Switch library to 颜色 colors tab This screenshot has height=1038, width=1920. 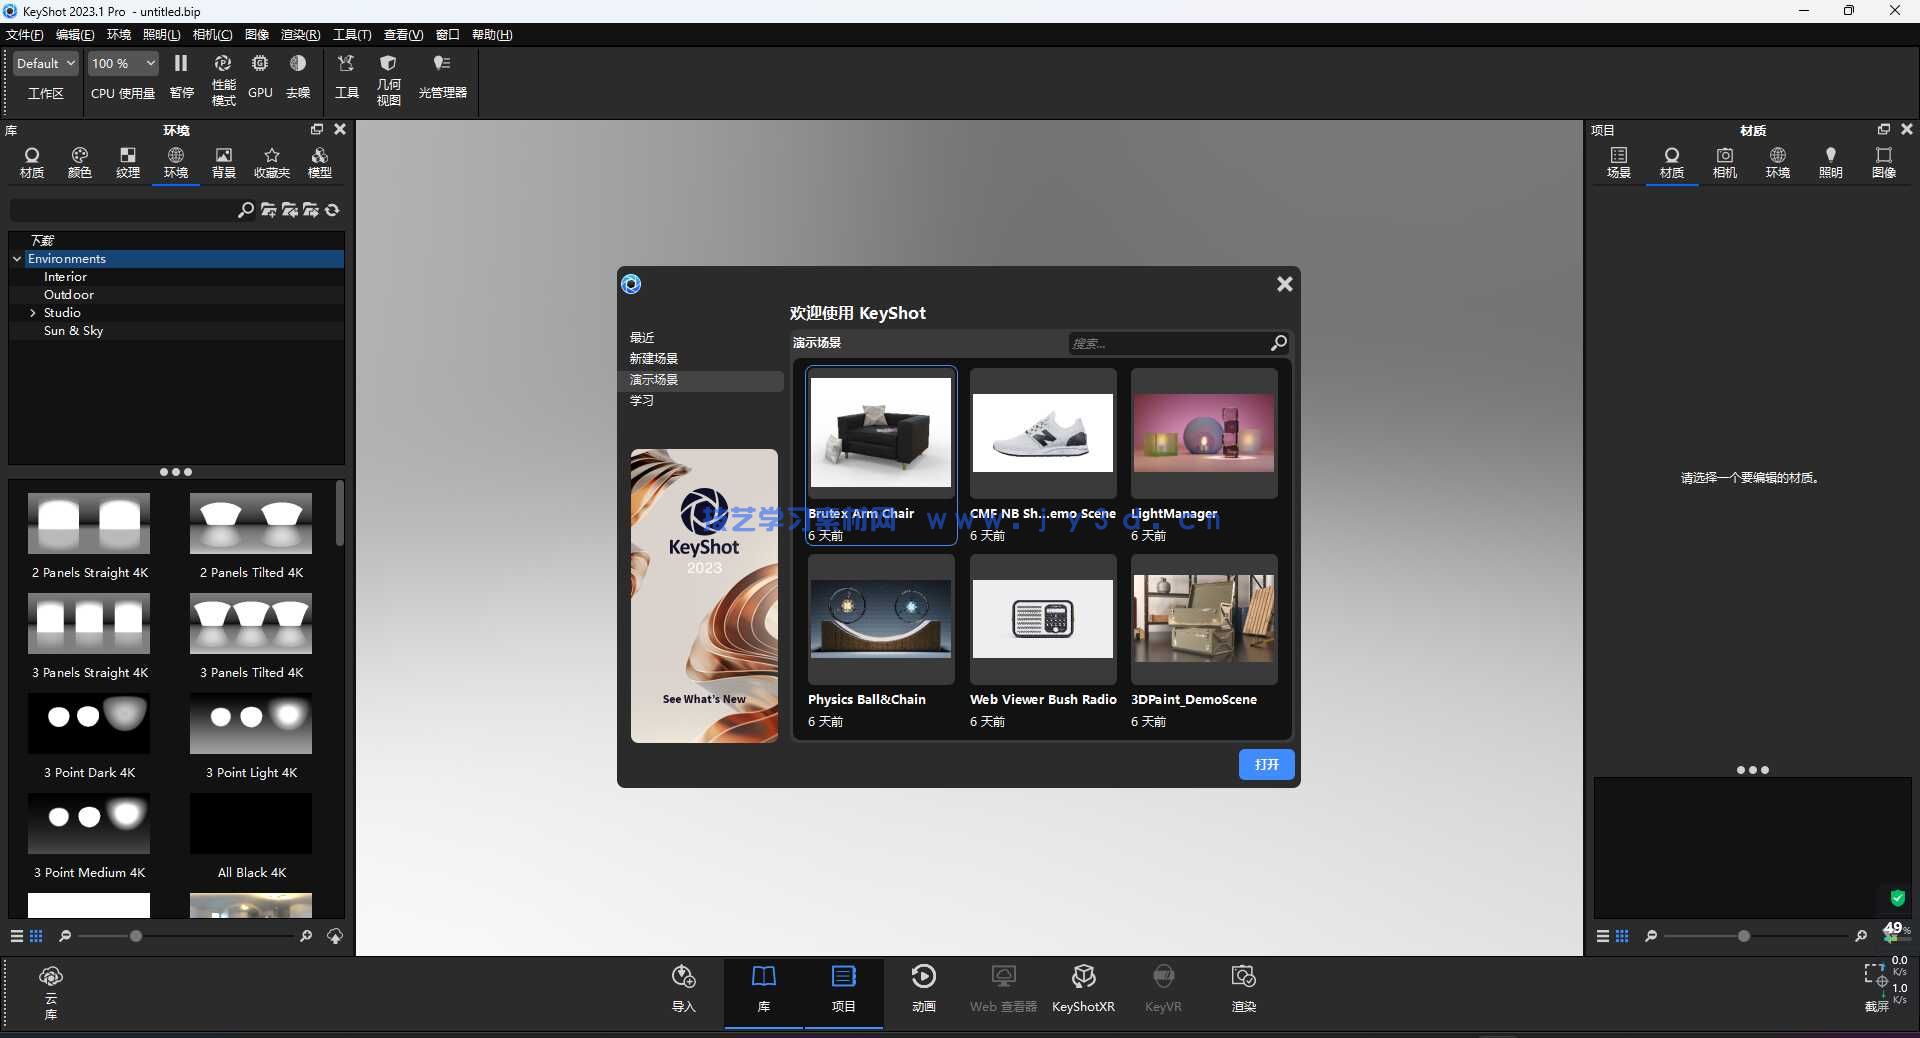(80, 163)
